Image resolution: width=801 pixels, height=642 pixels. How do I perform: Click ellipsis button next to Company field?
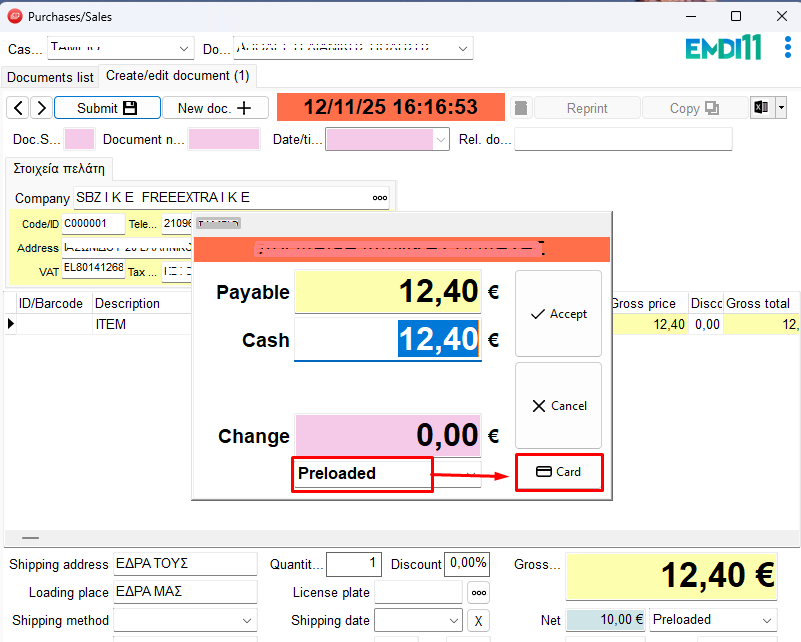(x=380, y=198)
